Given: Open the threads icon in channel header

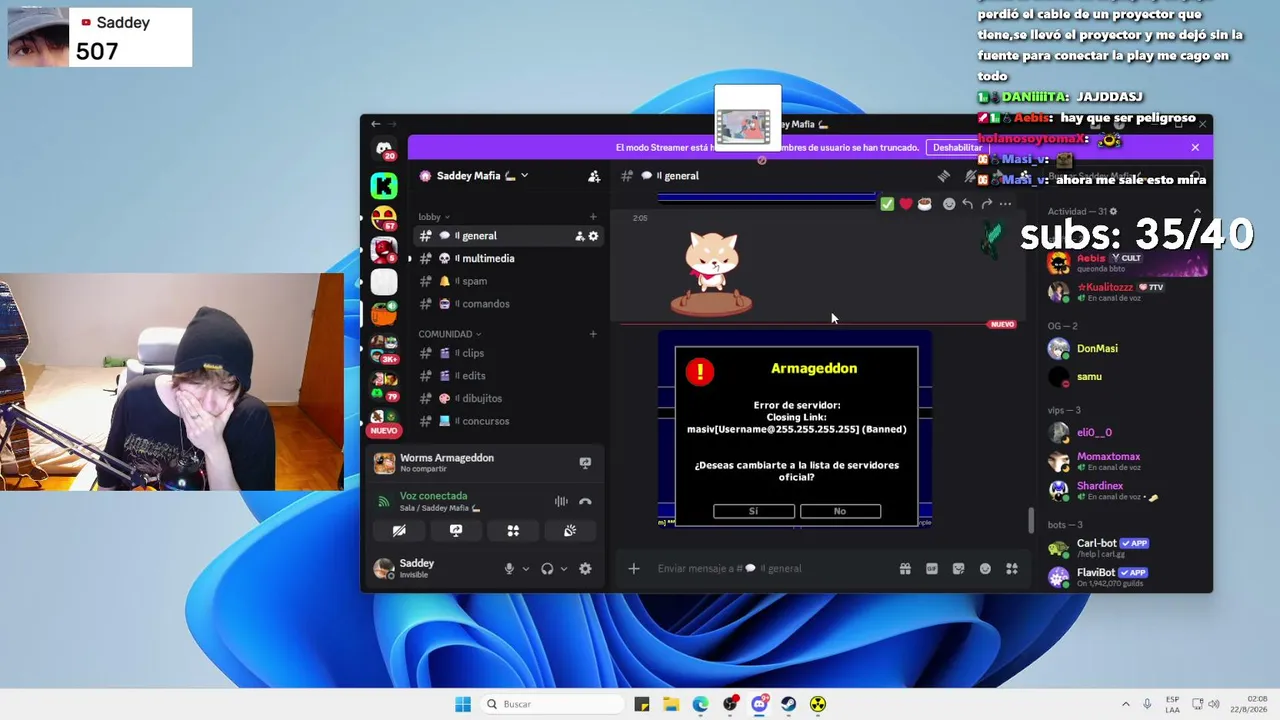Looking at the screenshot, I should click(943, 176).
